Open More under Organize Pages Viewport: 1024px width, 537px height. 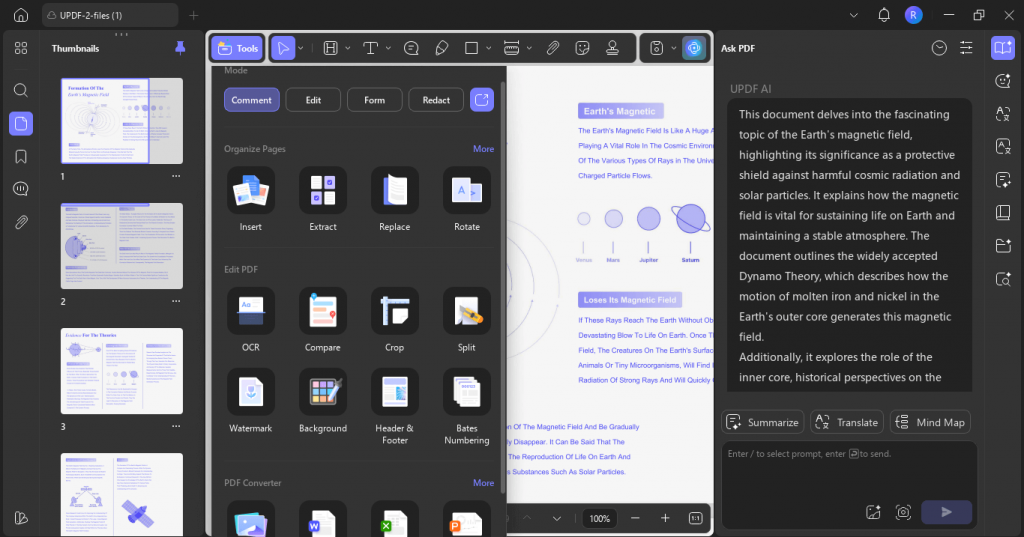coord(483,149)
